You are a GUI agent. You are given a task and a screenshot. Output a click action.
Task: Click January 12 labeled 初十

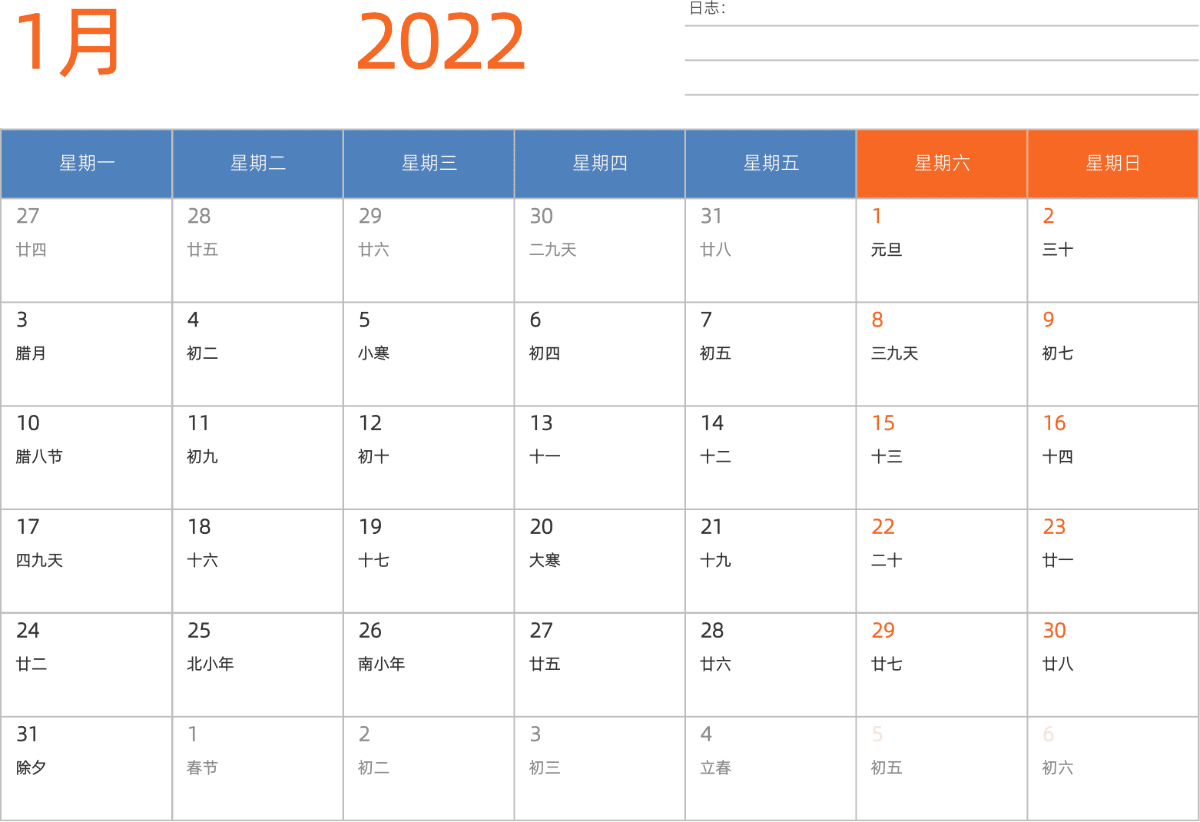429,458
